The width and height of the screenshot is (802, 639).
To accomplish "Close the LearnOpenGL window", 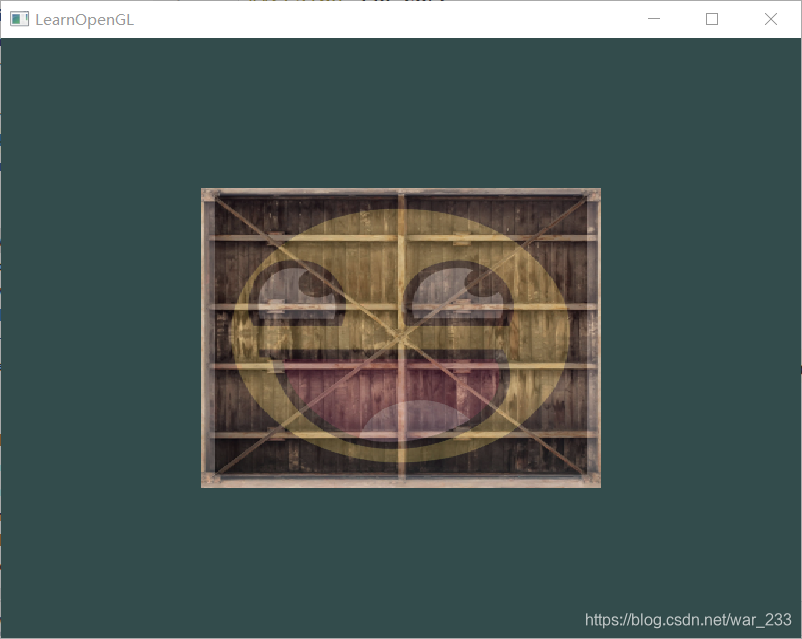I will click(771, 19).
